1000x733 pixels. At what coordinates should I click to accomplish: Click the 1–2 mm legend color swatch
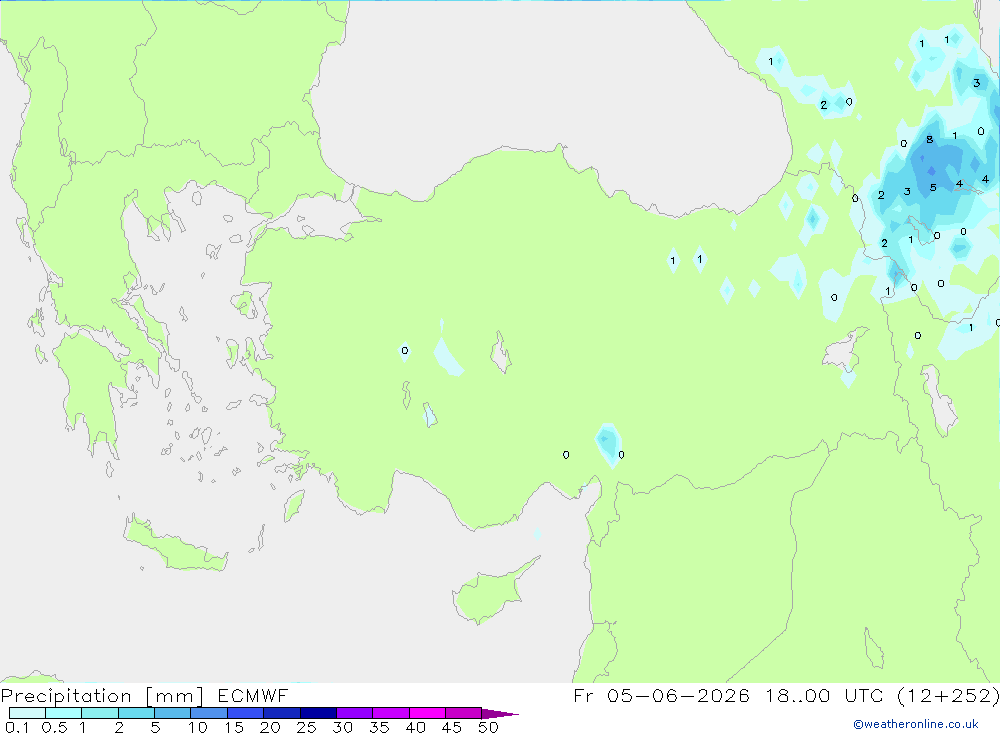point(99,713)
